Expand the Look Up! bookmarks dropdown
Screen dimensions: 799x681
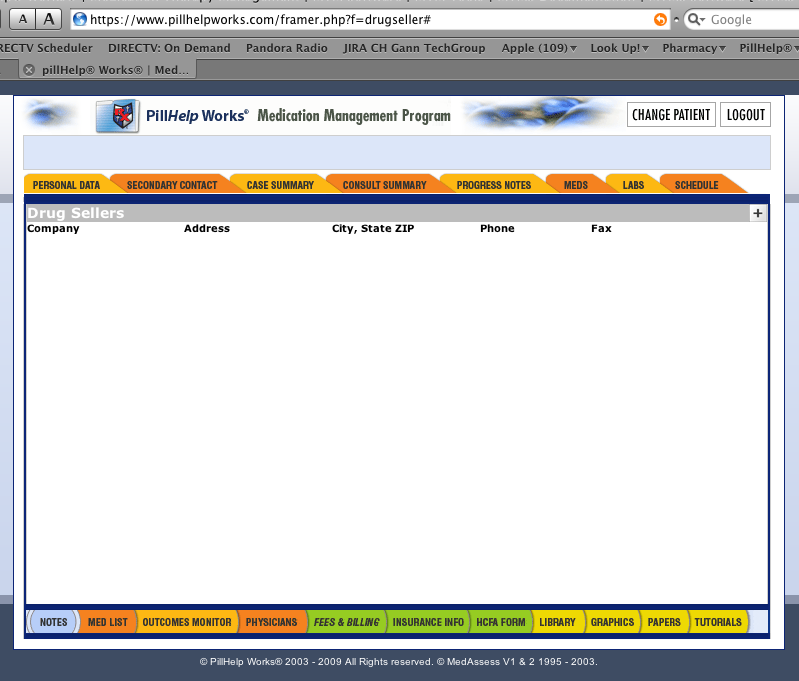pos(619,47)
